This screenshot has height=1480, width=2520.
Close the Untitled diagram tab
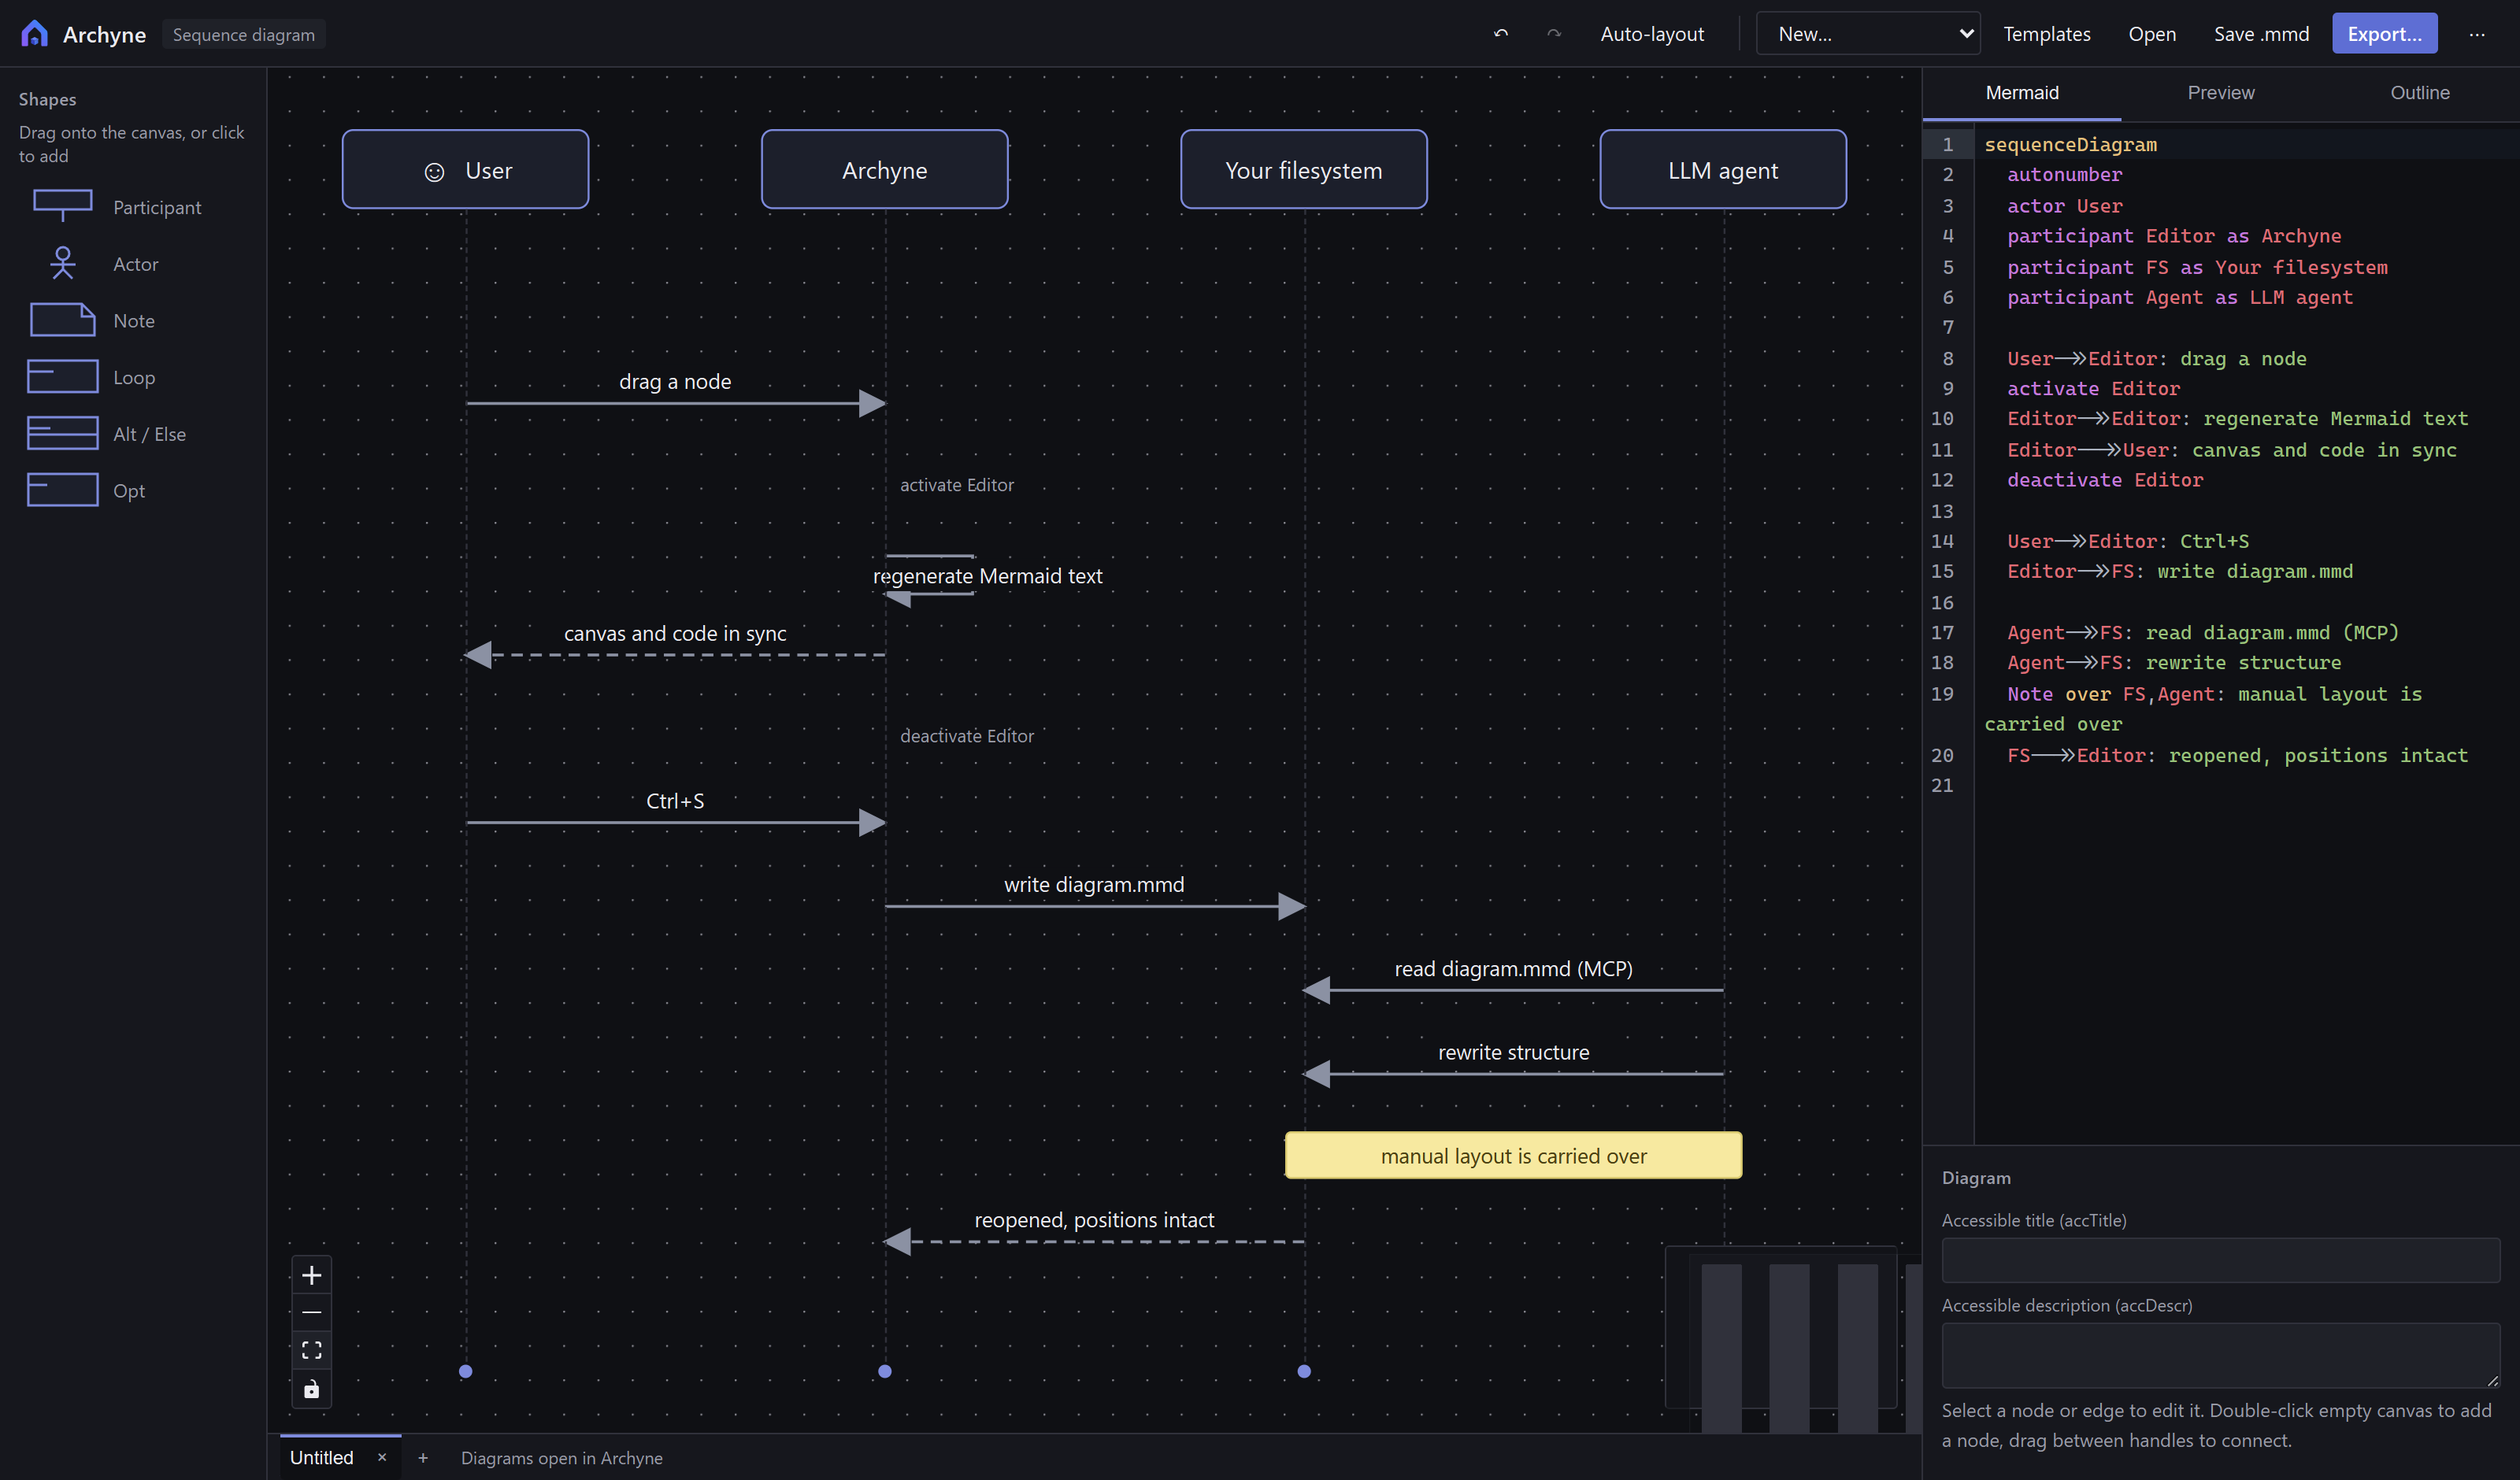click(x=382, y=1458)
